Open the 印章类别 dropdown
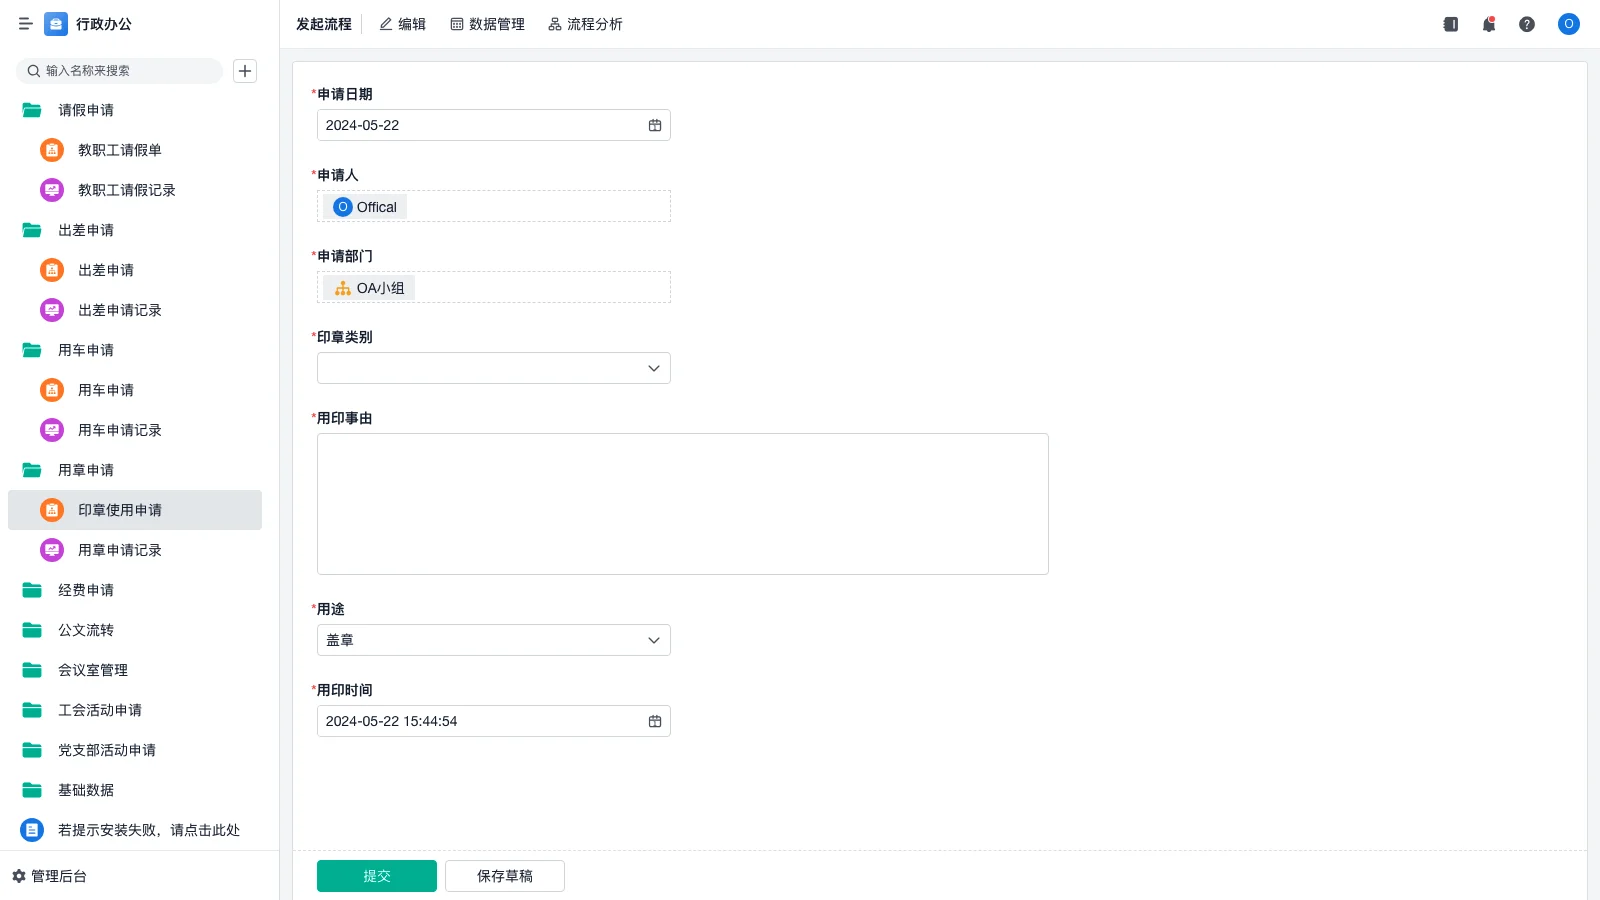 (494, 368)
